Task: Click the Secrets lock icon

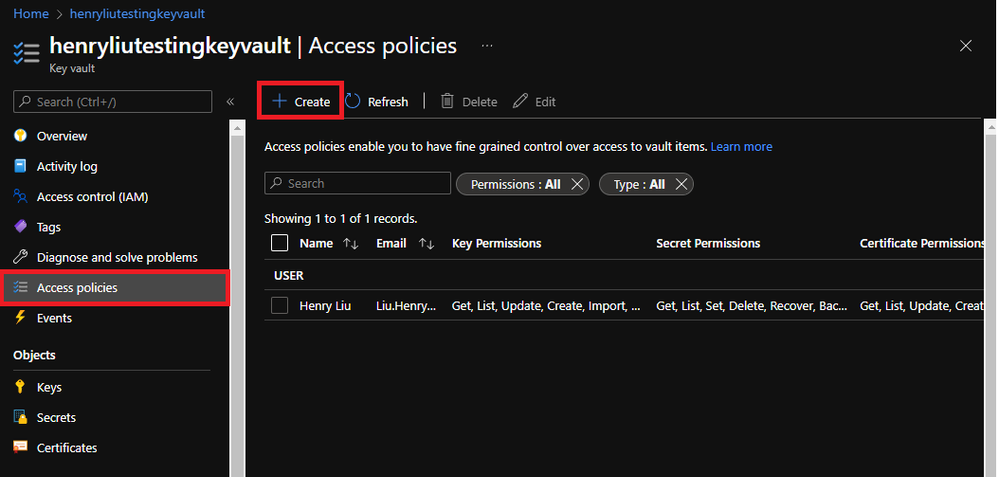Action: coord(20,417)
